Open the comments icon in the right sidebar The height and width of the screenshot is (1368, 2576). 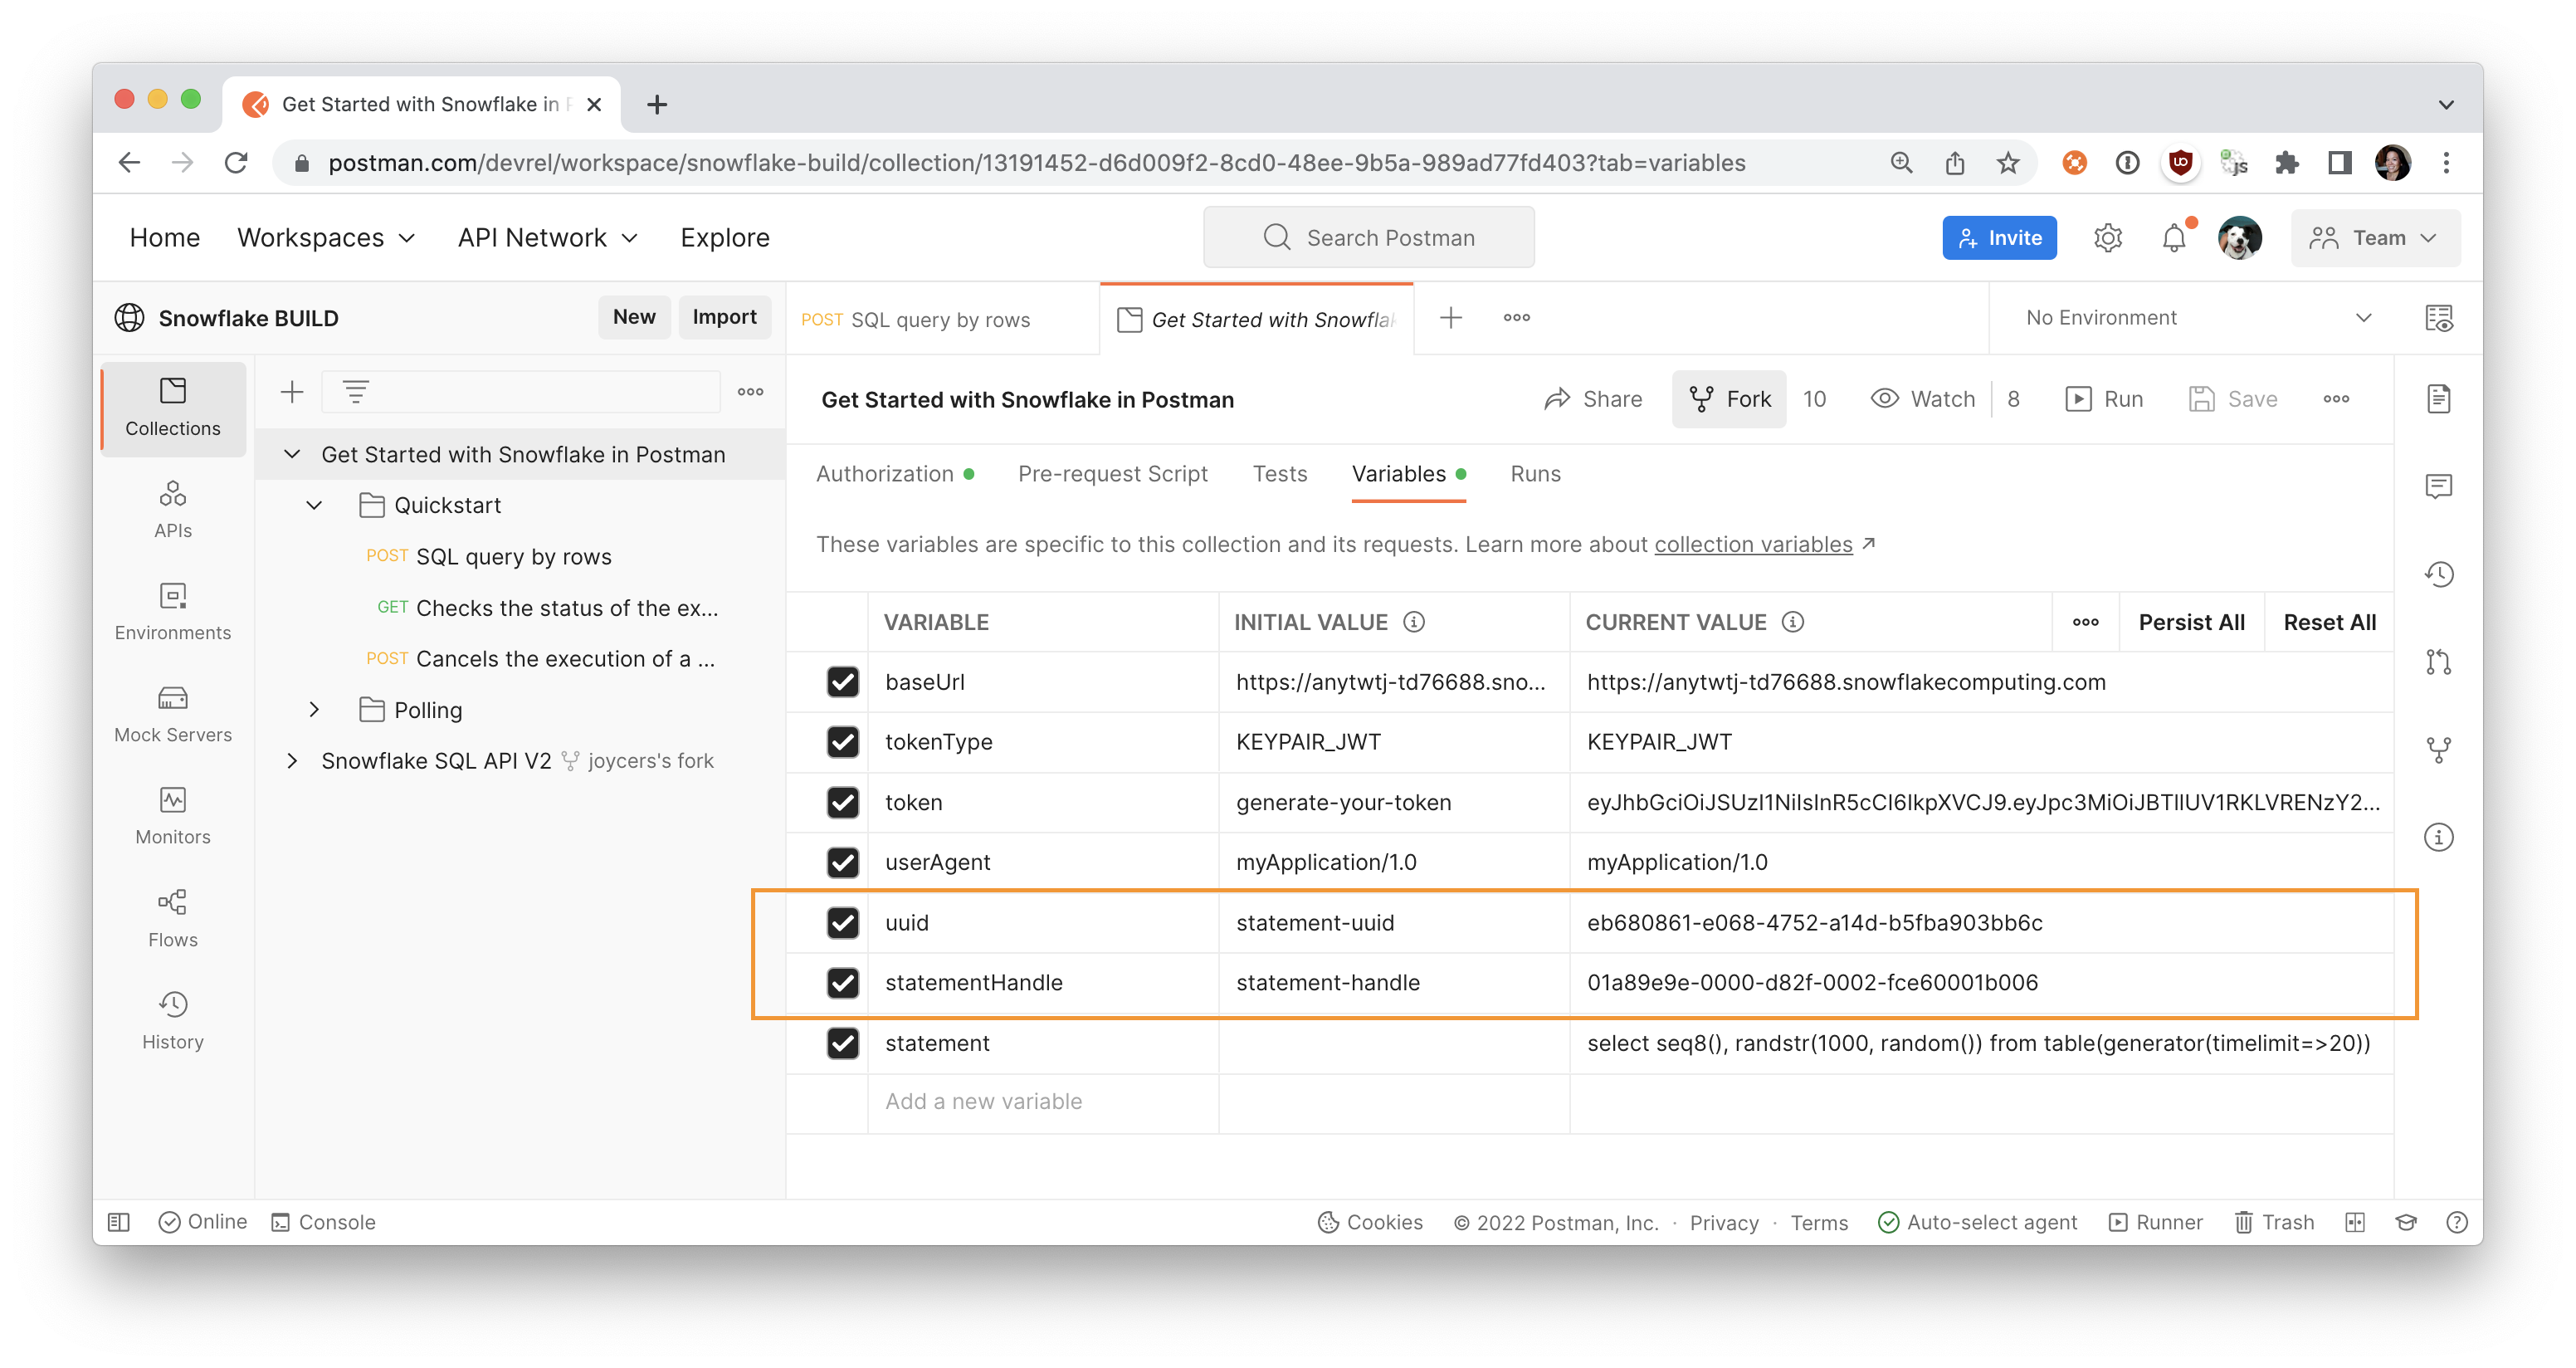click(x=2438, y=487)
